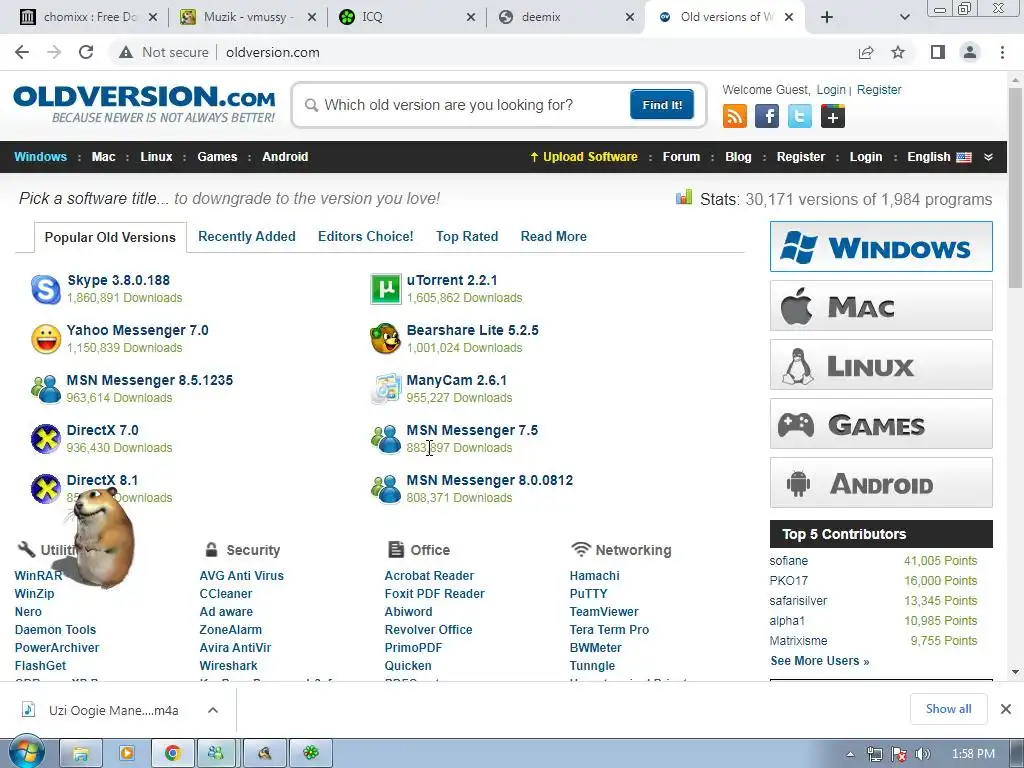Click the page vertical scrollbar thumb
The height and width of the screenshot is (768, 1024).
[1015, 186]
